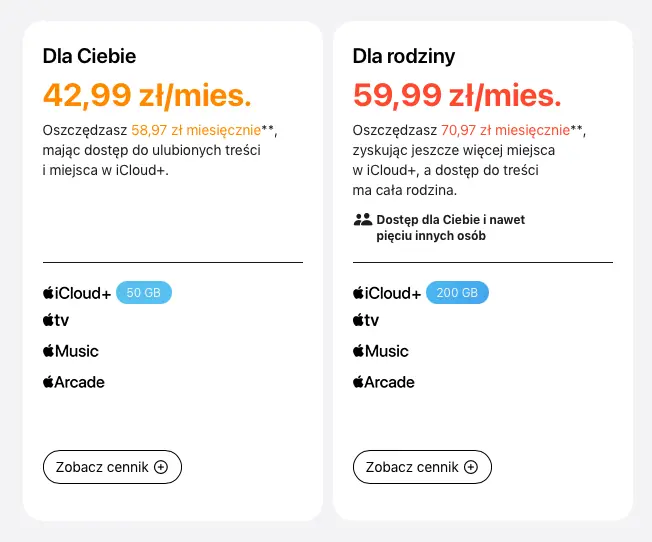This screenshot has height=542, width=652.
Task: Click the Apple TV logo in Dla rodziny plan
Action: tap(366, 320)
